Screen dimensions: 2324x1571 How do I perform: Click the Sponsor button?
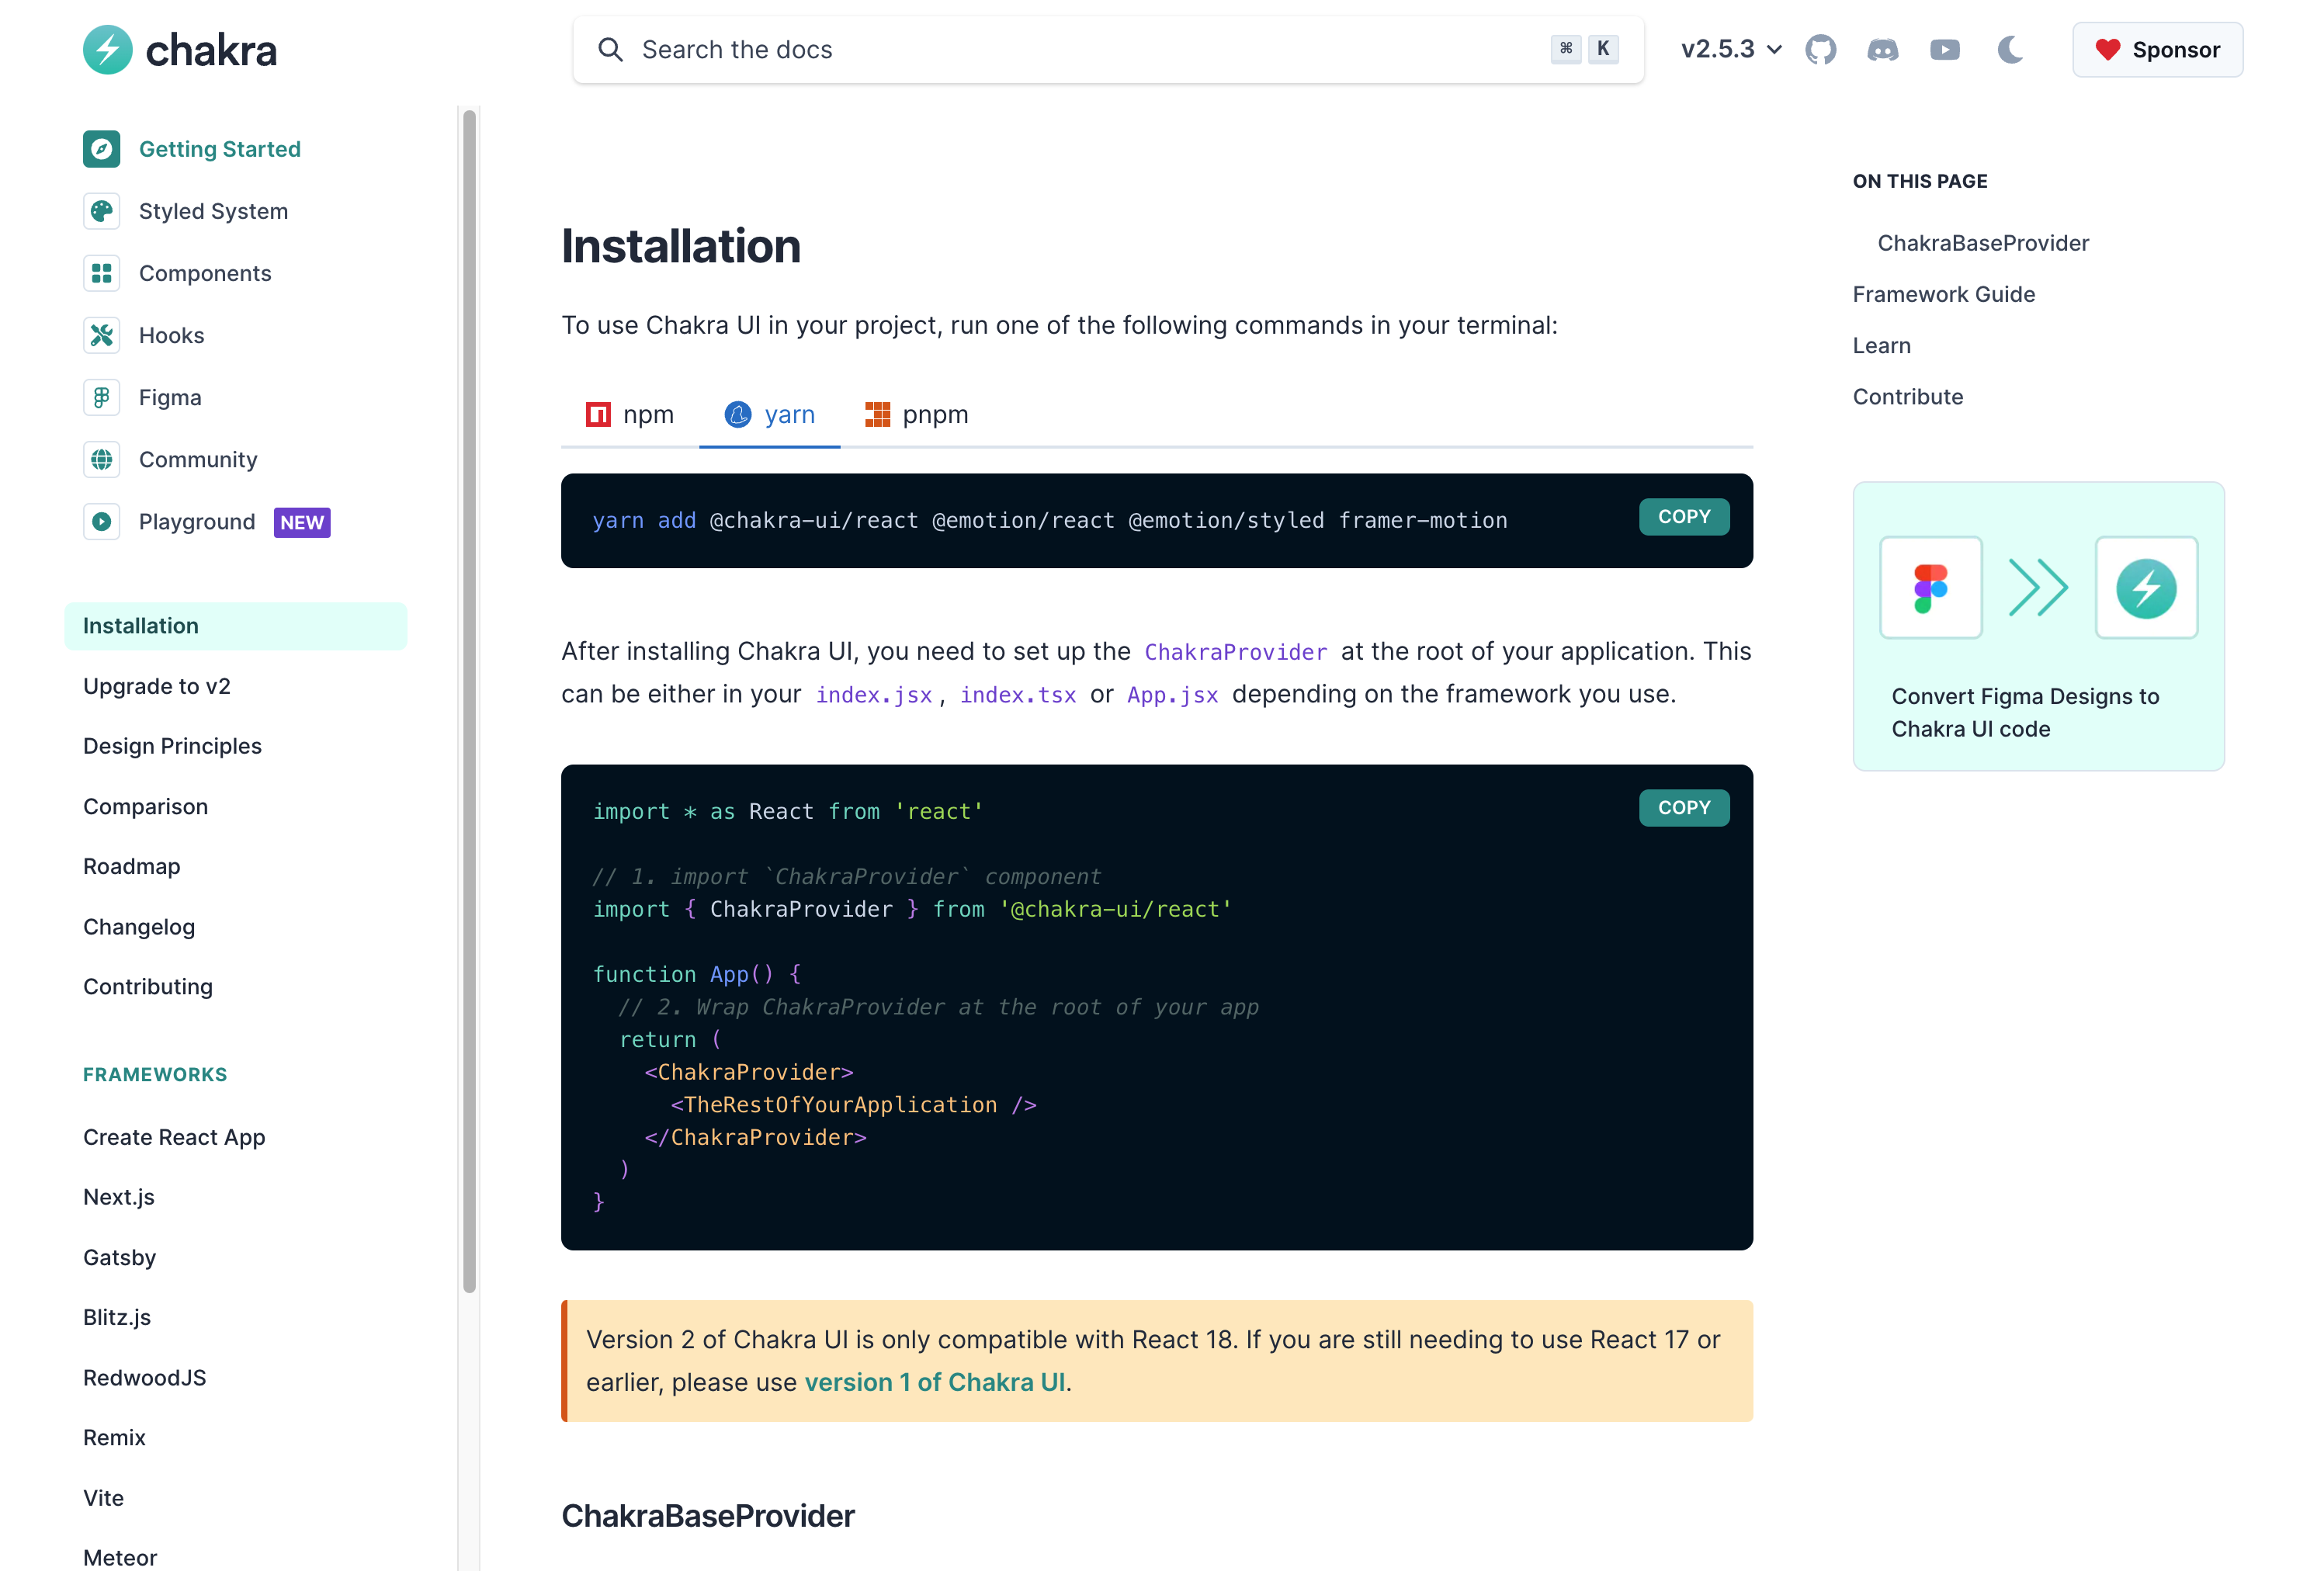tap(2157, 49)
